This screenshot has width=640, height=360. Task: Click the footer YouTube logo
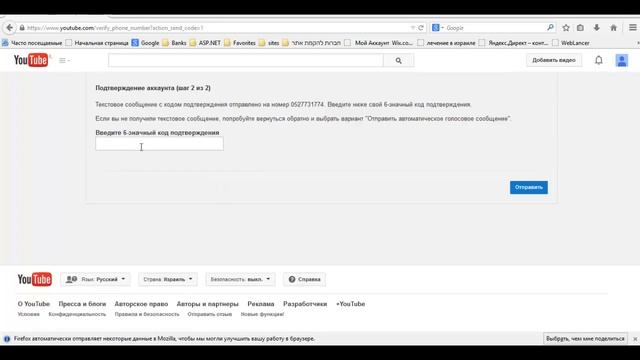coord(34,279)
